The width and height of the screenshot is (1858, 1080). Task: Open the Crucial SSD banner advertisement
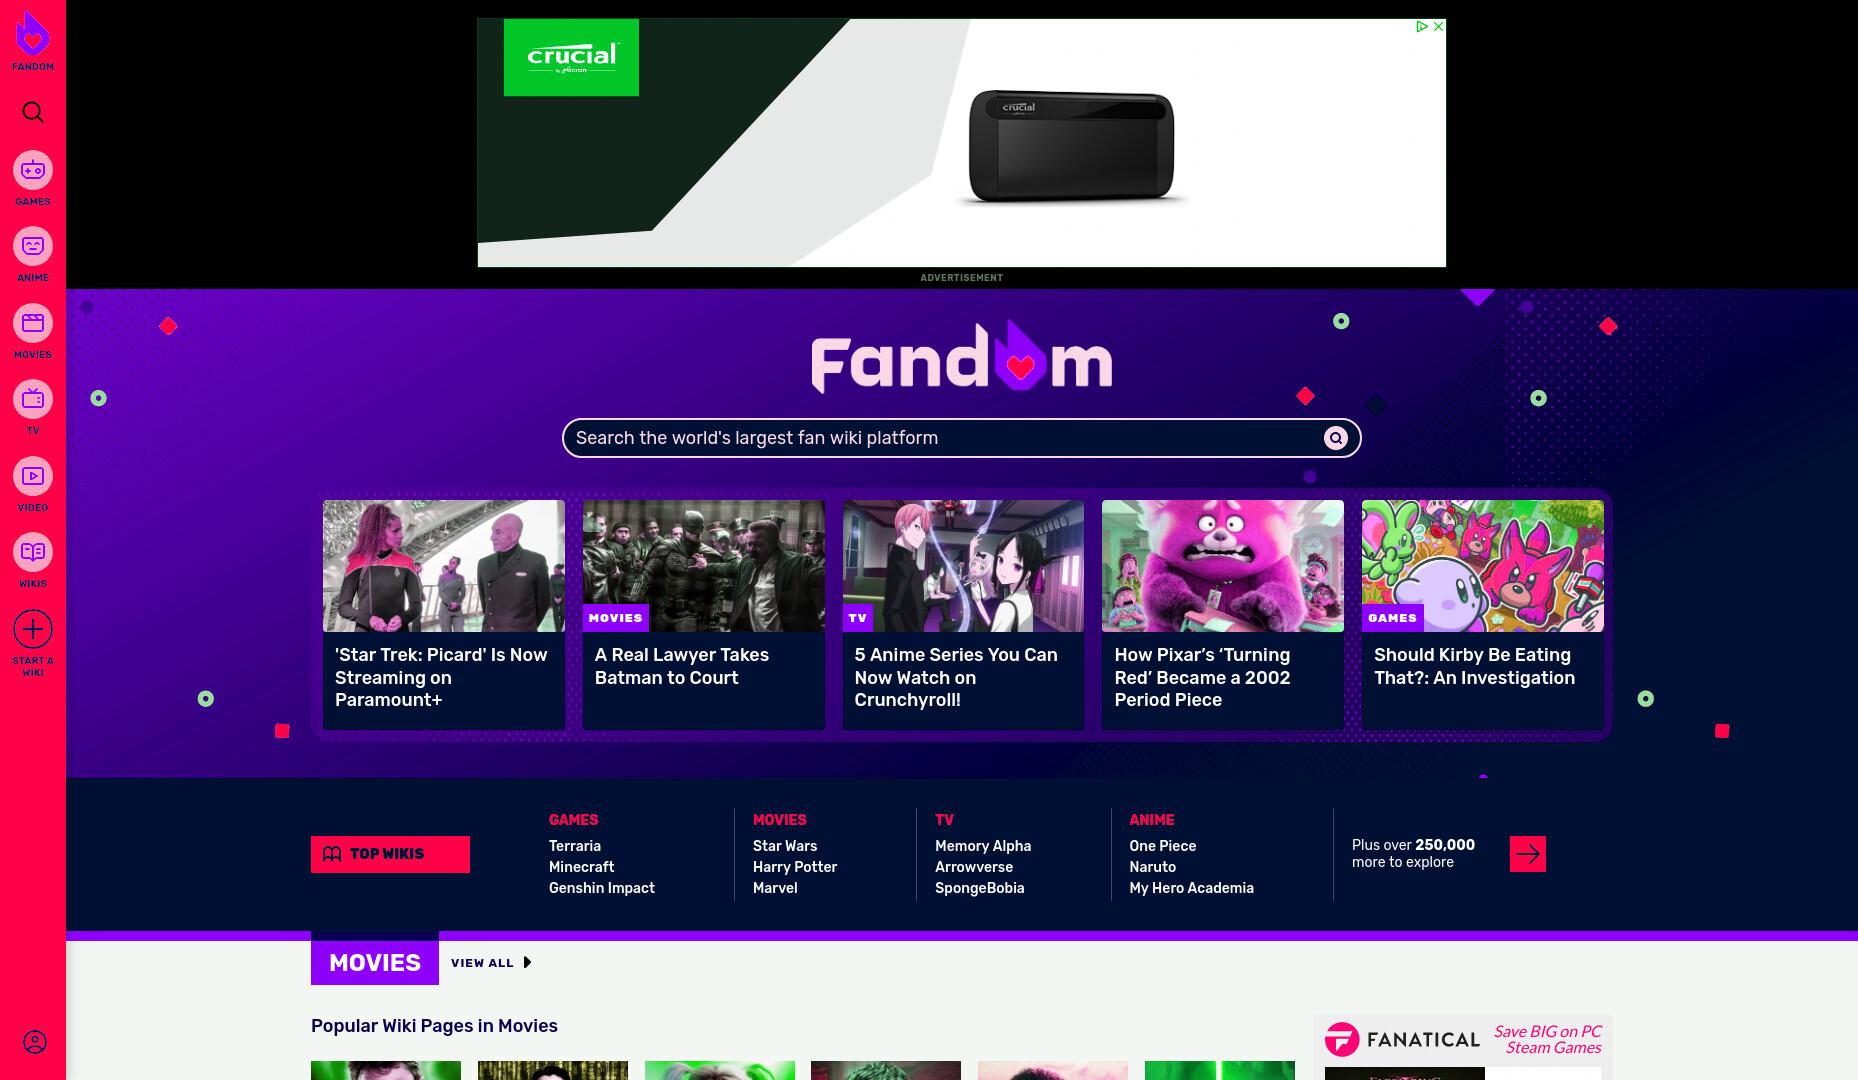[961, 143]
